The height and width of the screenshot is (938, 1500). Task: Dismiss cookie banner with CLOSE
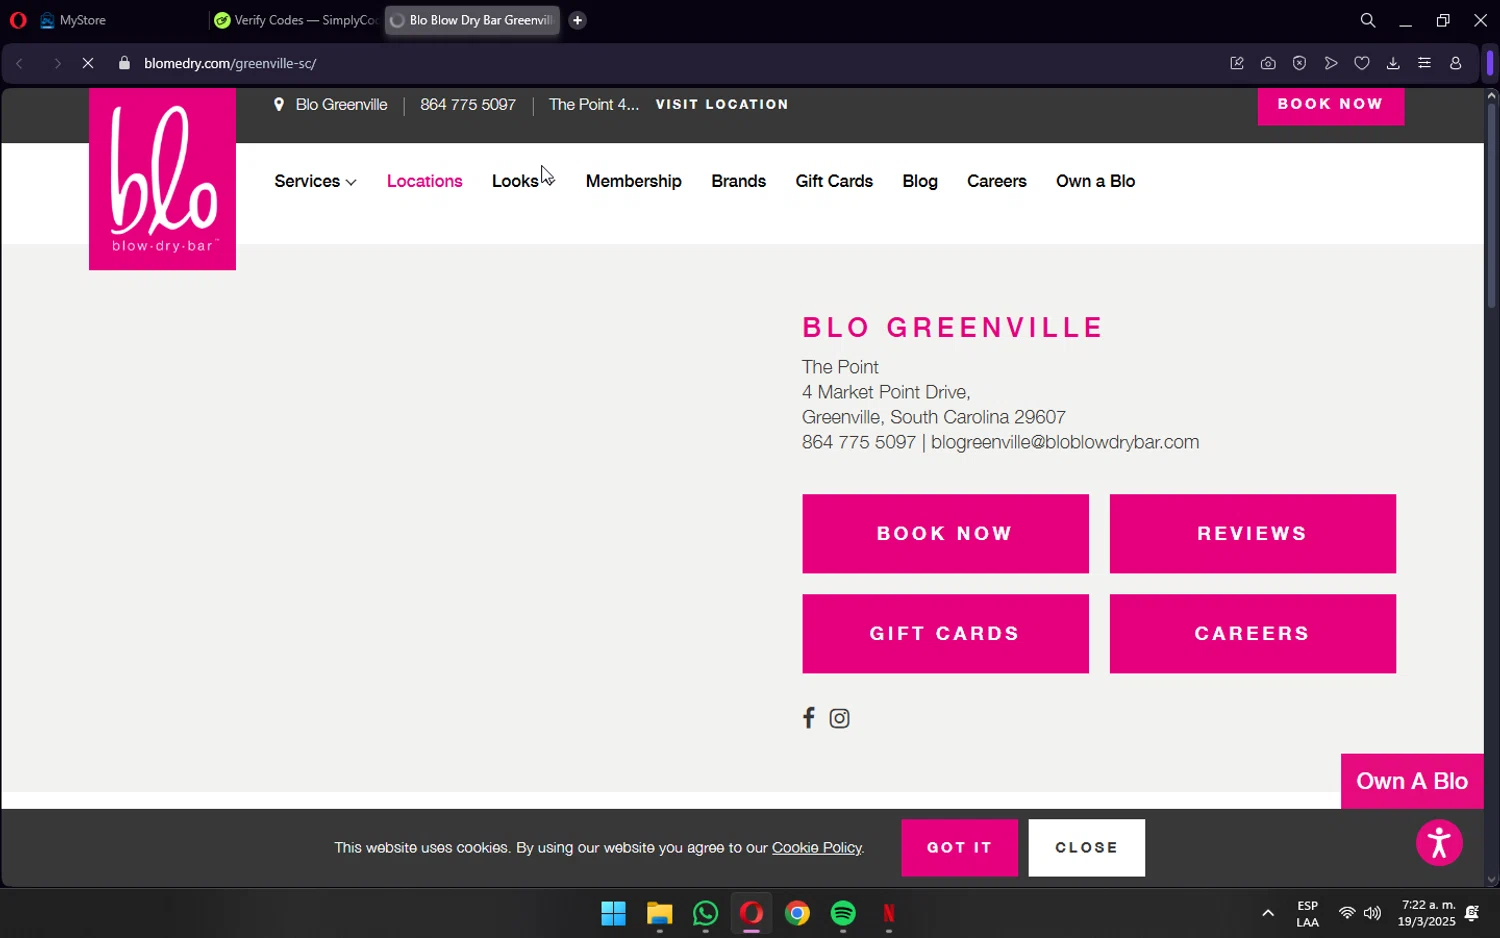point(1086,848)
